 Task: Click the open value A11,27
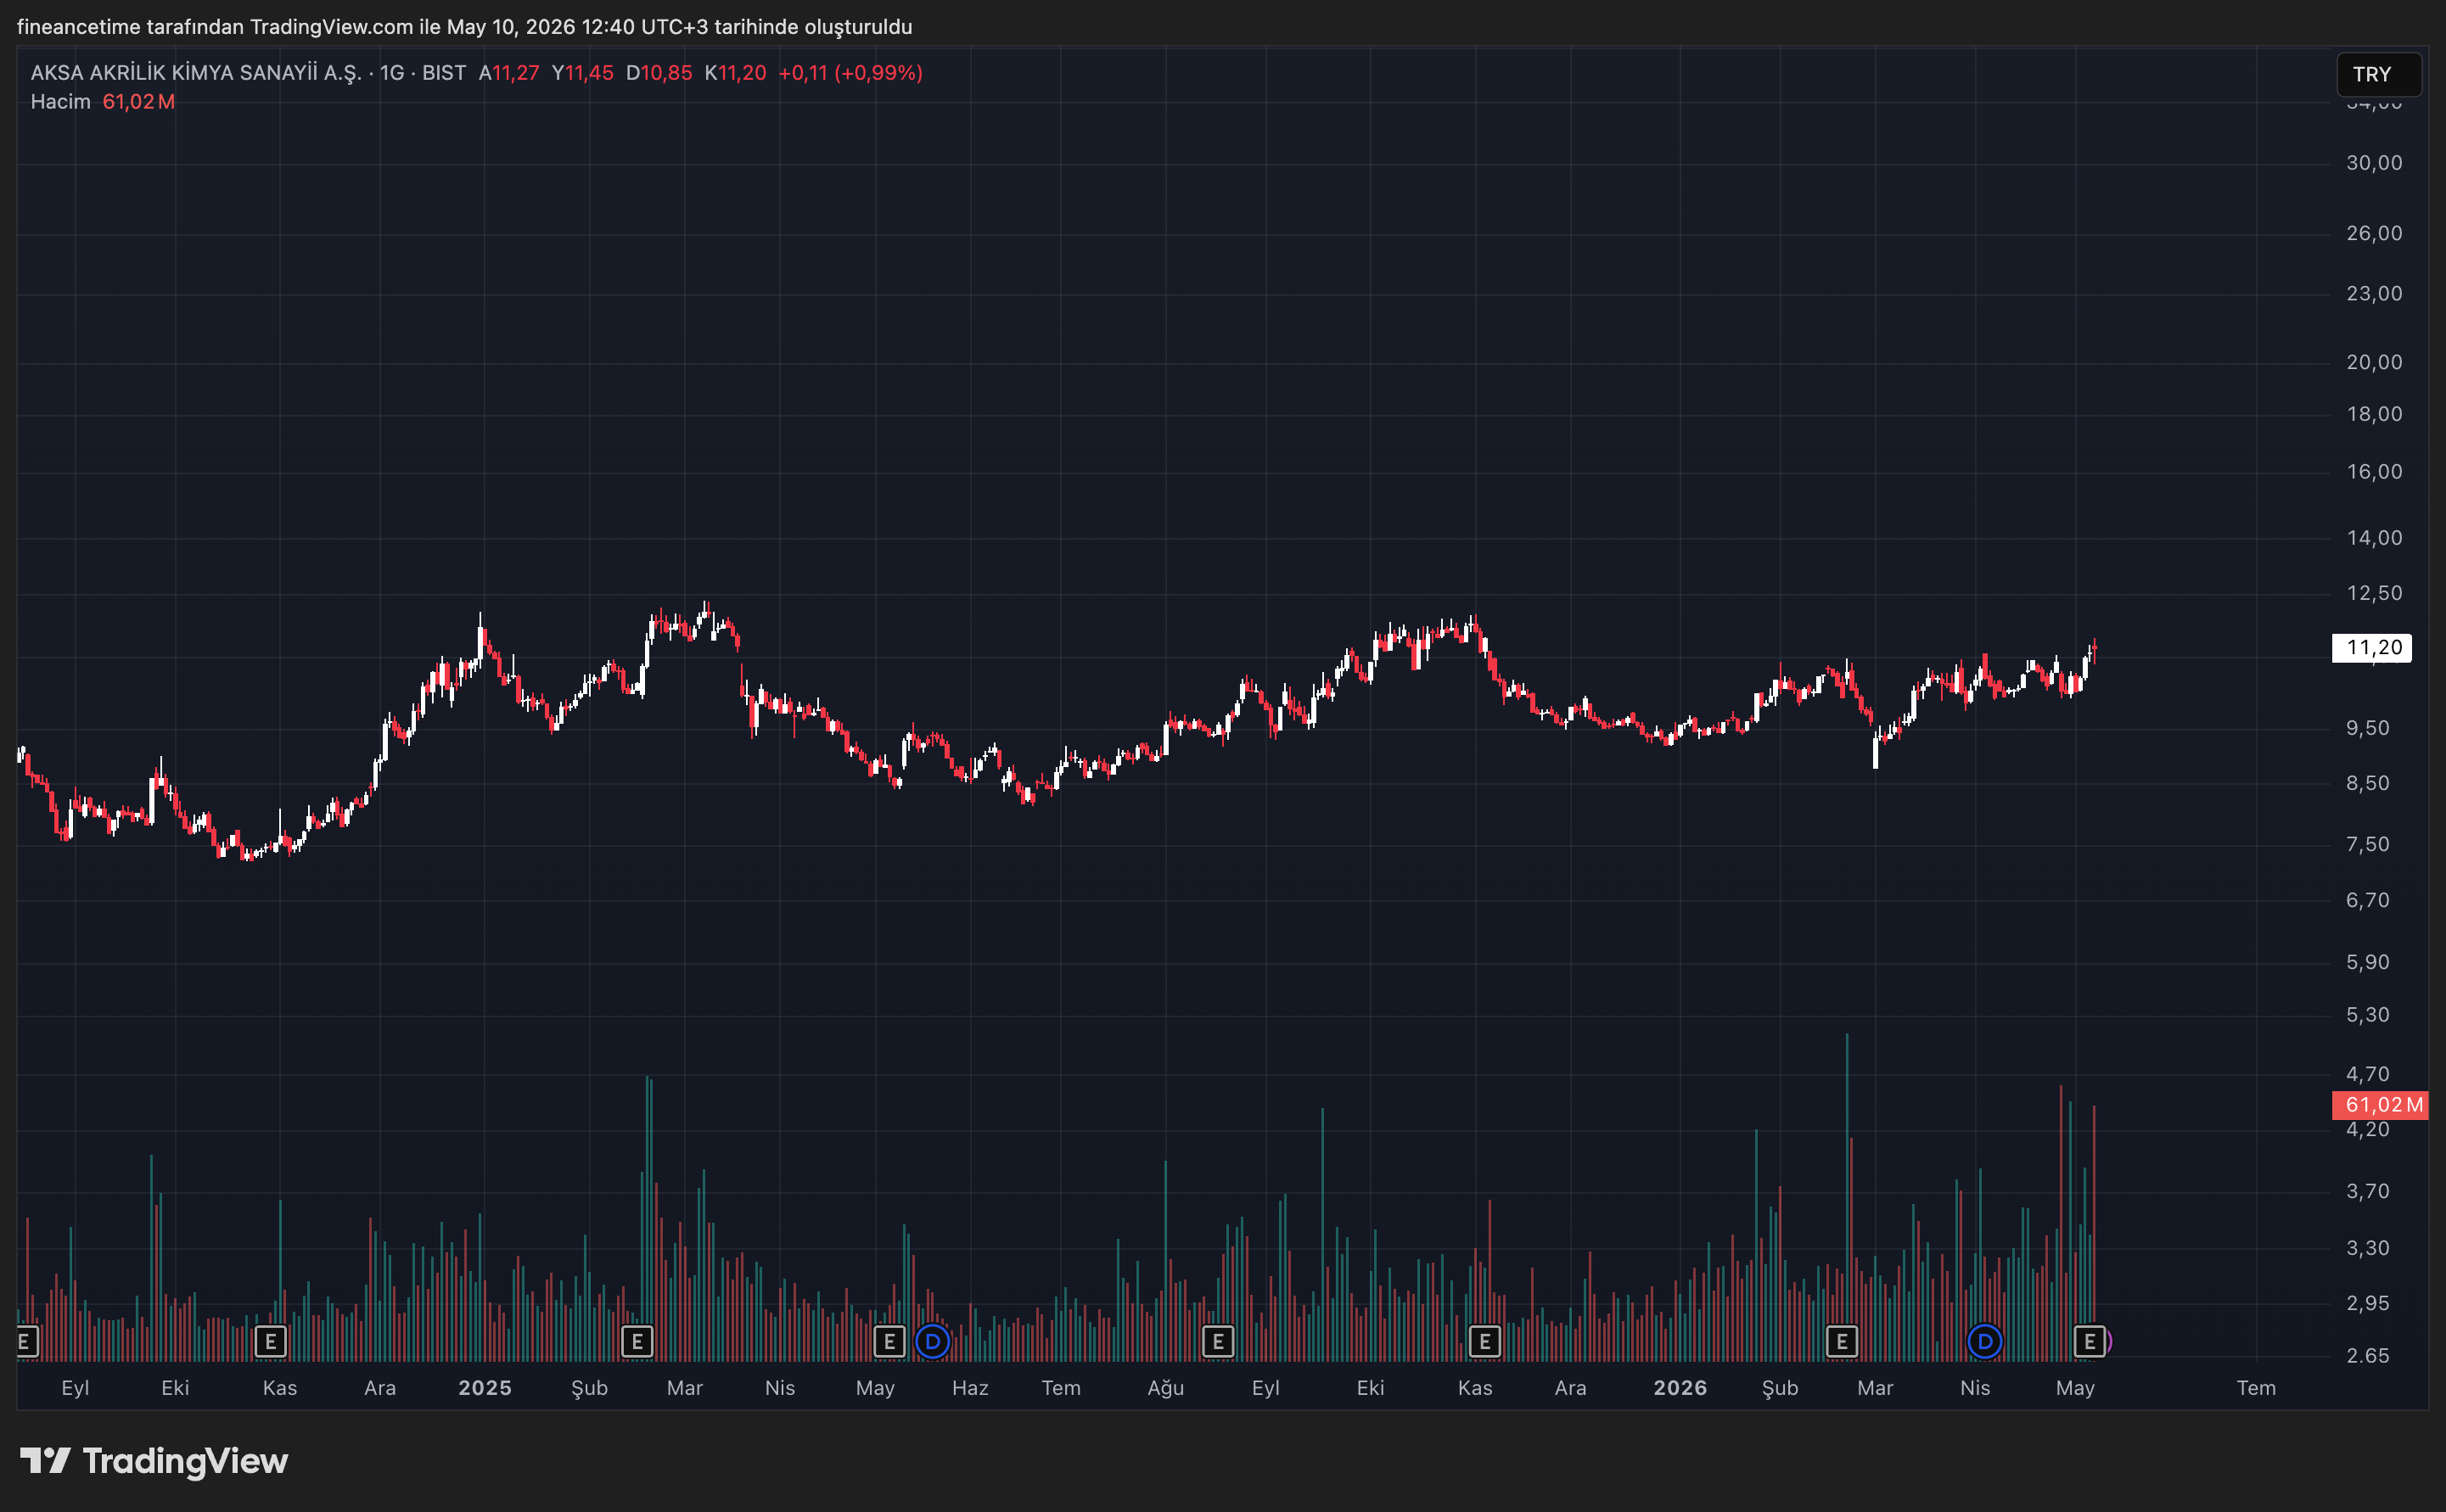509,73
